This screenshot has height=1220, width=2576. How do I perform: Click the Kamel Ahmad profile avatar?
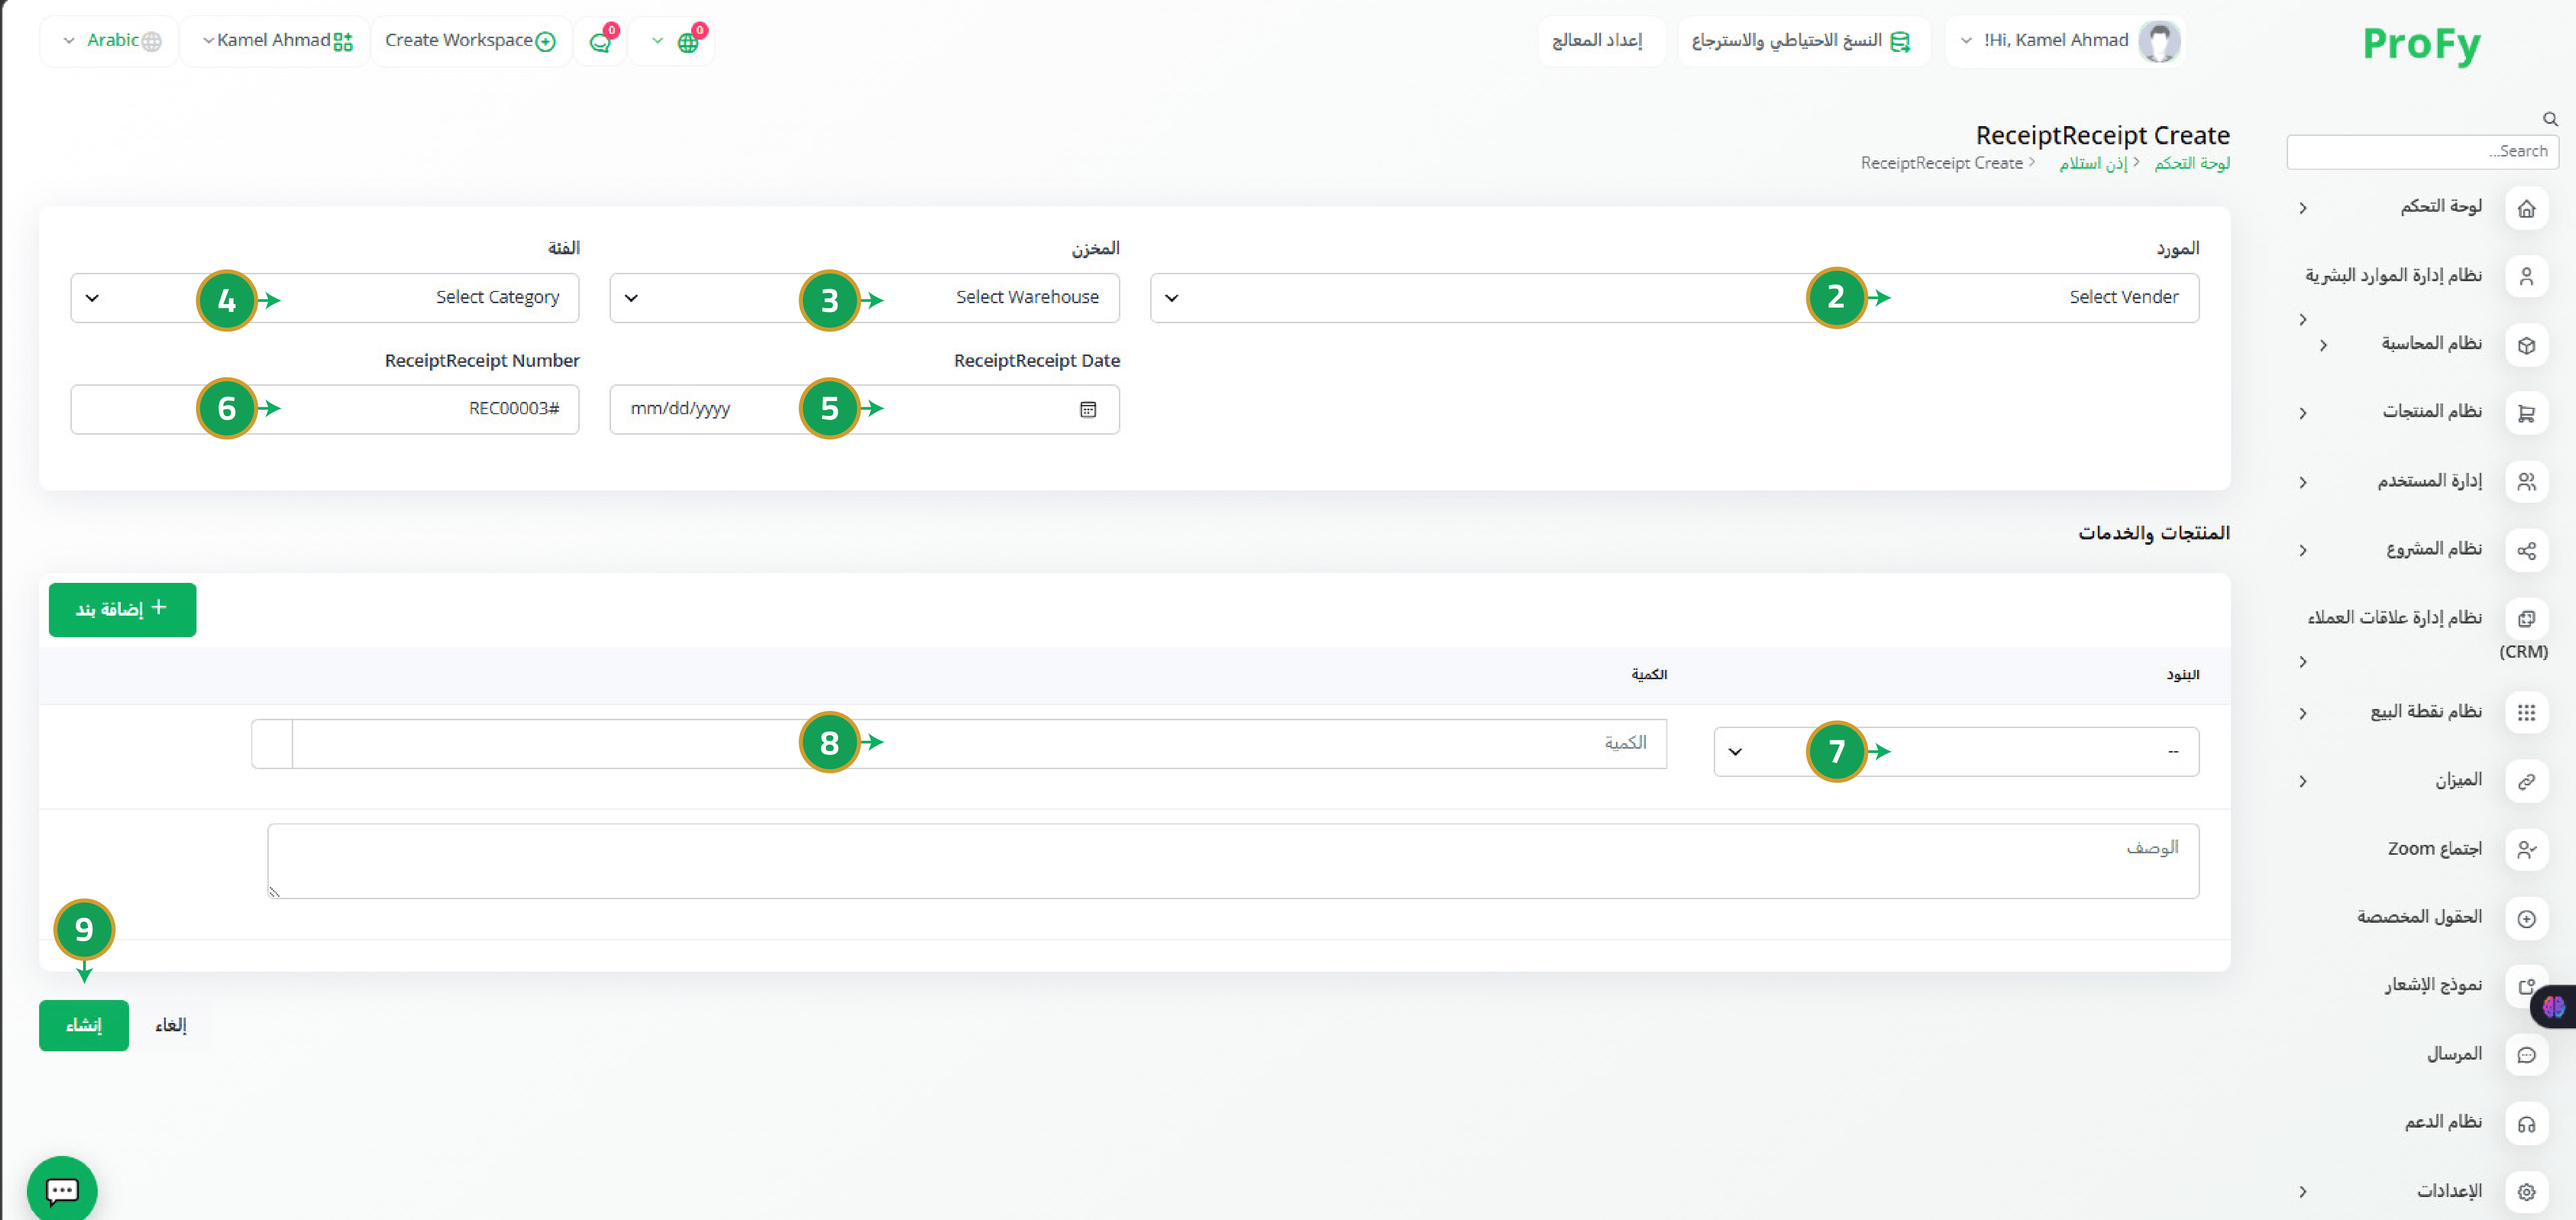coord(2160,41)
